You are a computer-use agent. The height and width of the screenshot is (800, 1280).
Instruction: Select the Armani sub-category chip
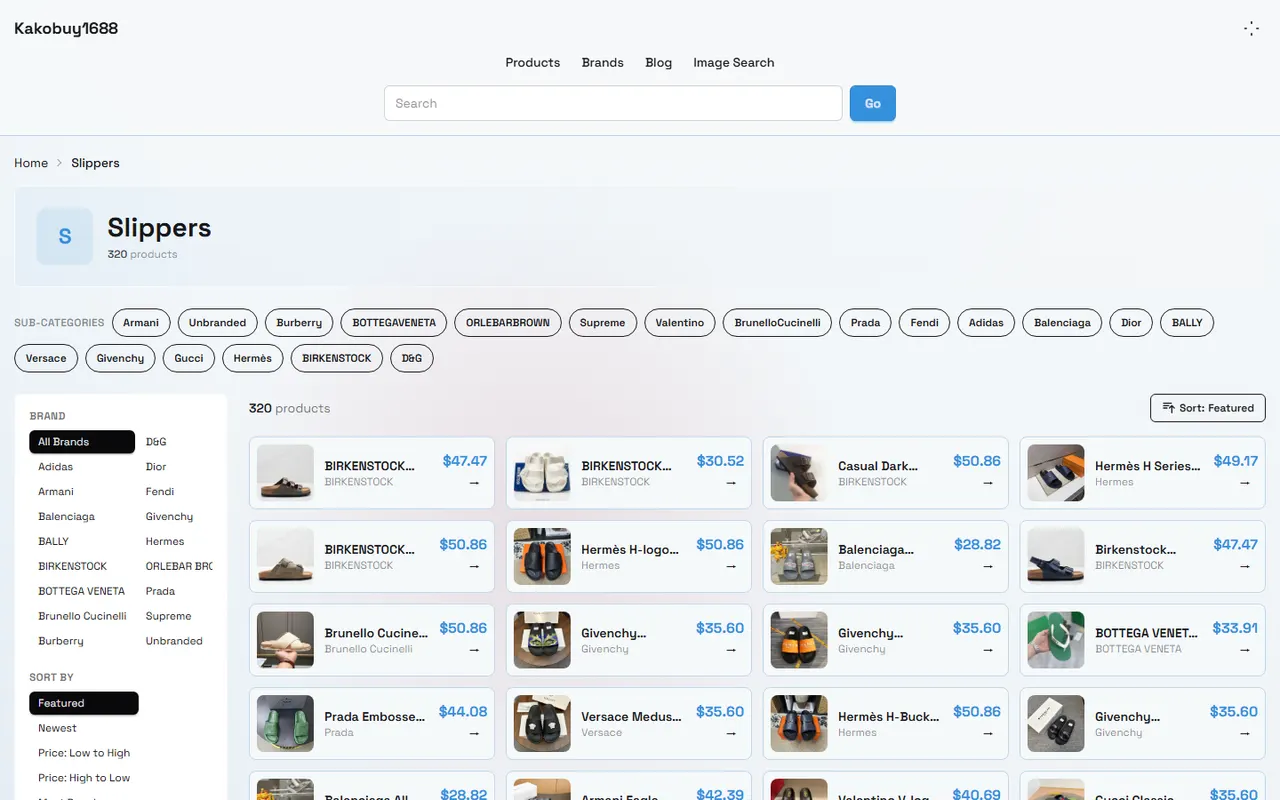click(141, 323)
